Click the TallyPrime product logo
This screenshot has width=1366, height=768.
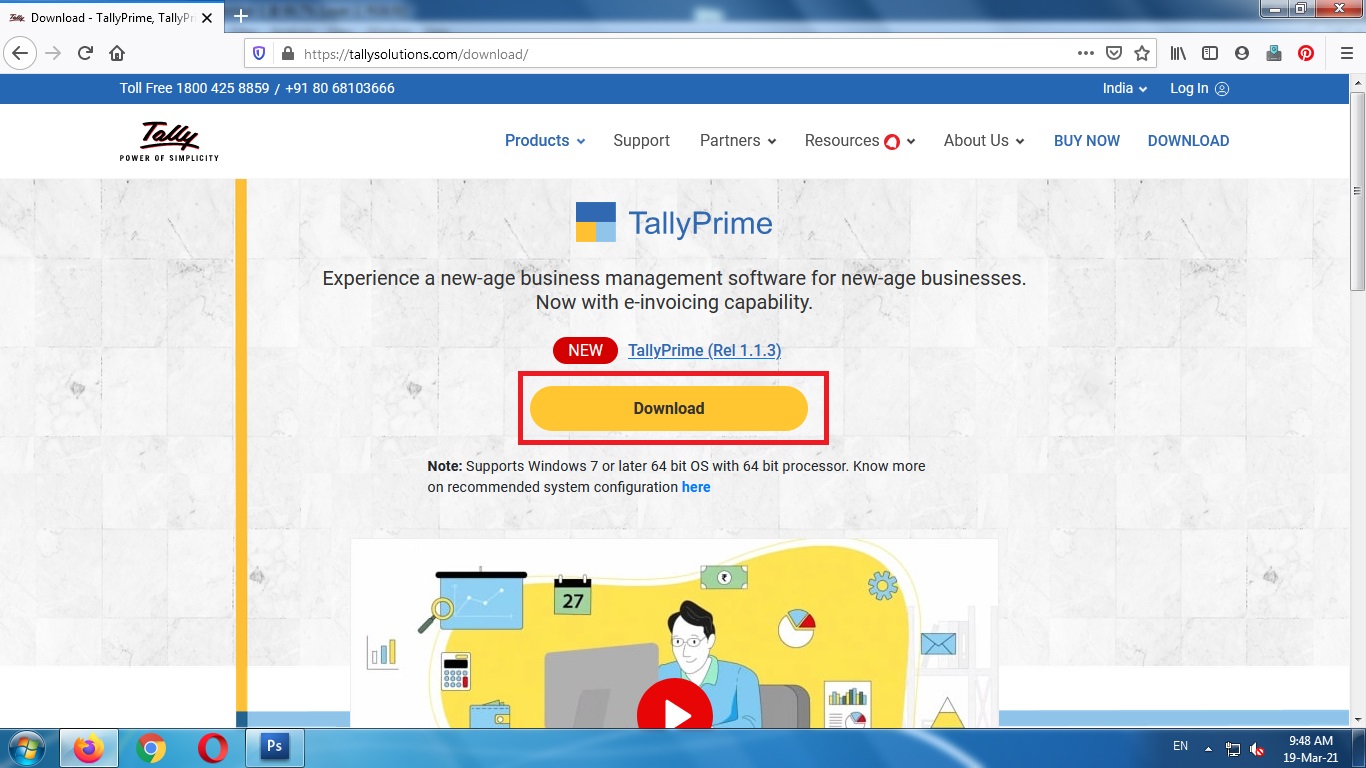(674, 222)
